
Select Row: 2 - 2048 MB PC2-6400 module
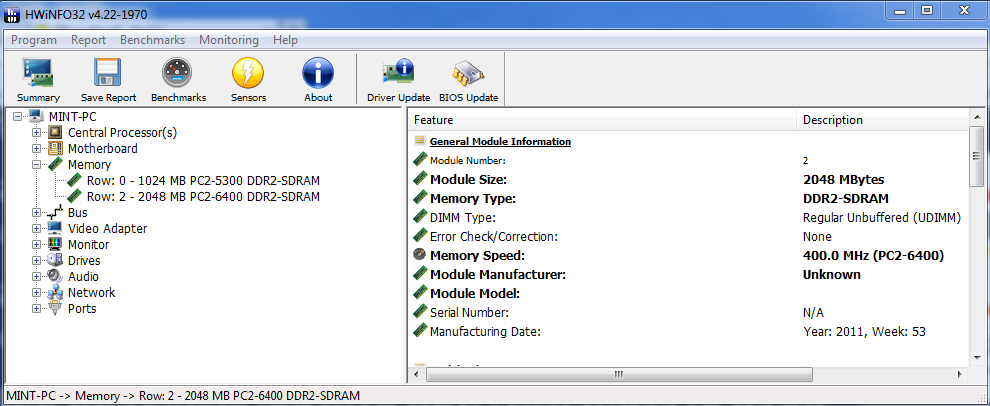(203, 196)
